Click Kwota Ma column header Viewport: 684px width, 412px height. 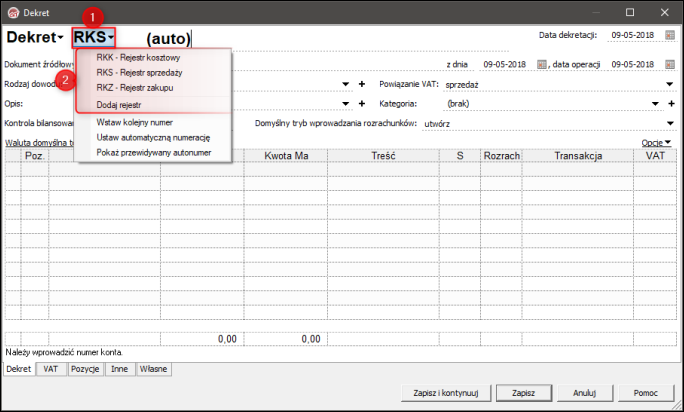click(x=286, y=156)
